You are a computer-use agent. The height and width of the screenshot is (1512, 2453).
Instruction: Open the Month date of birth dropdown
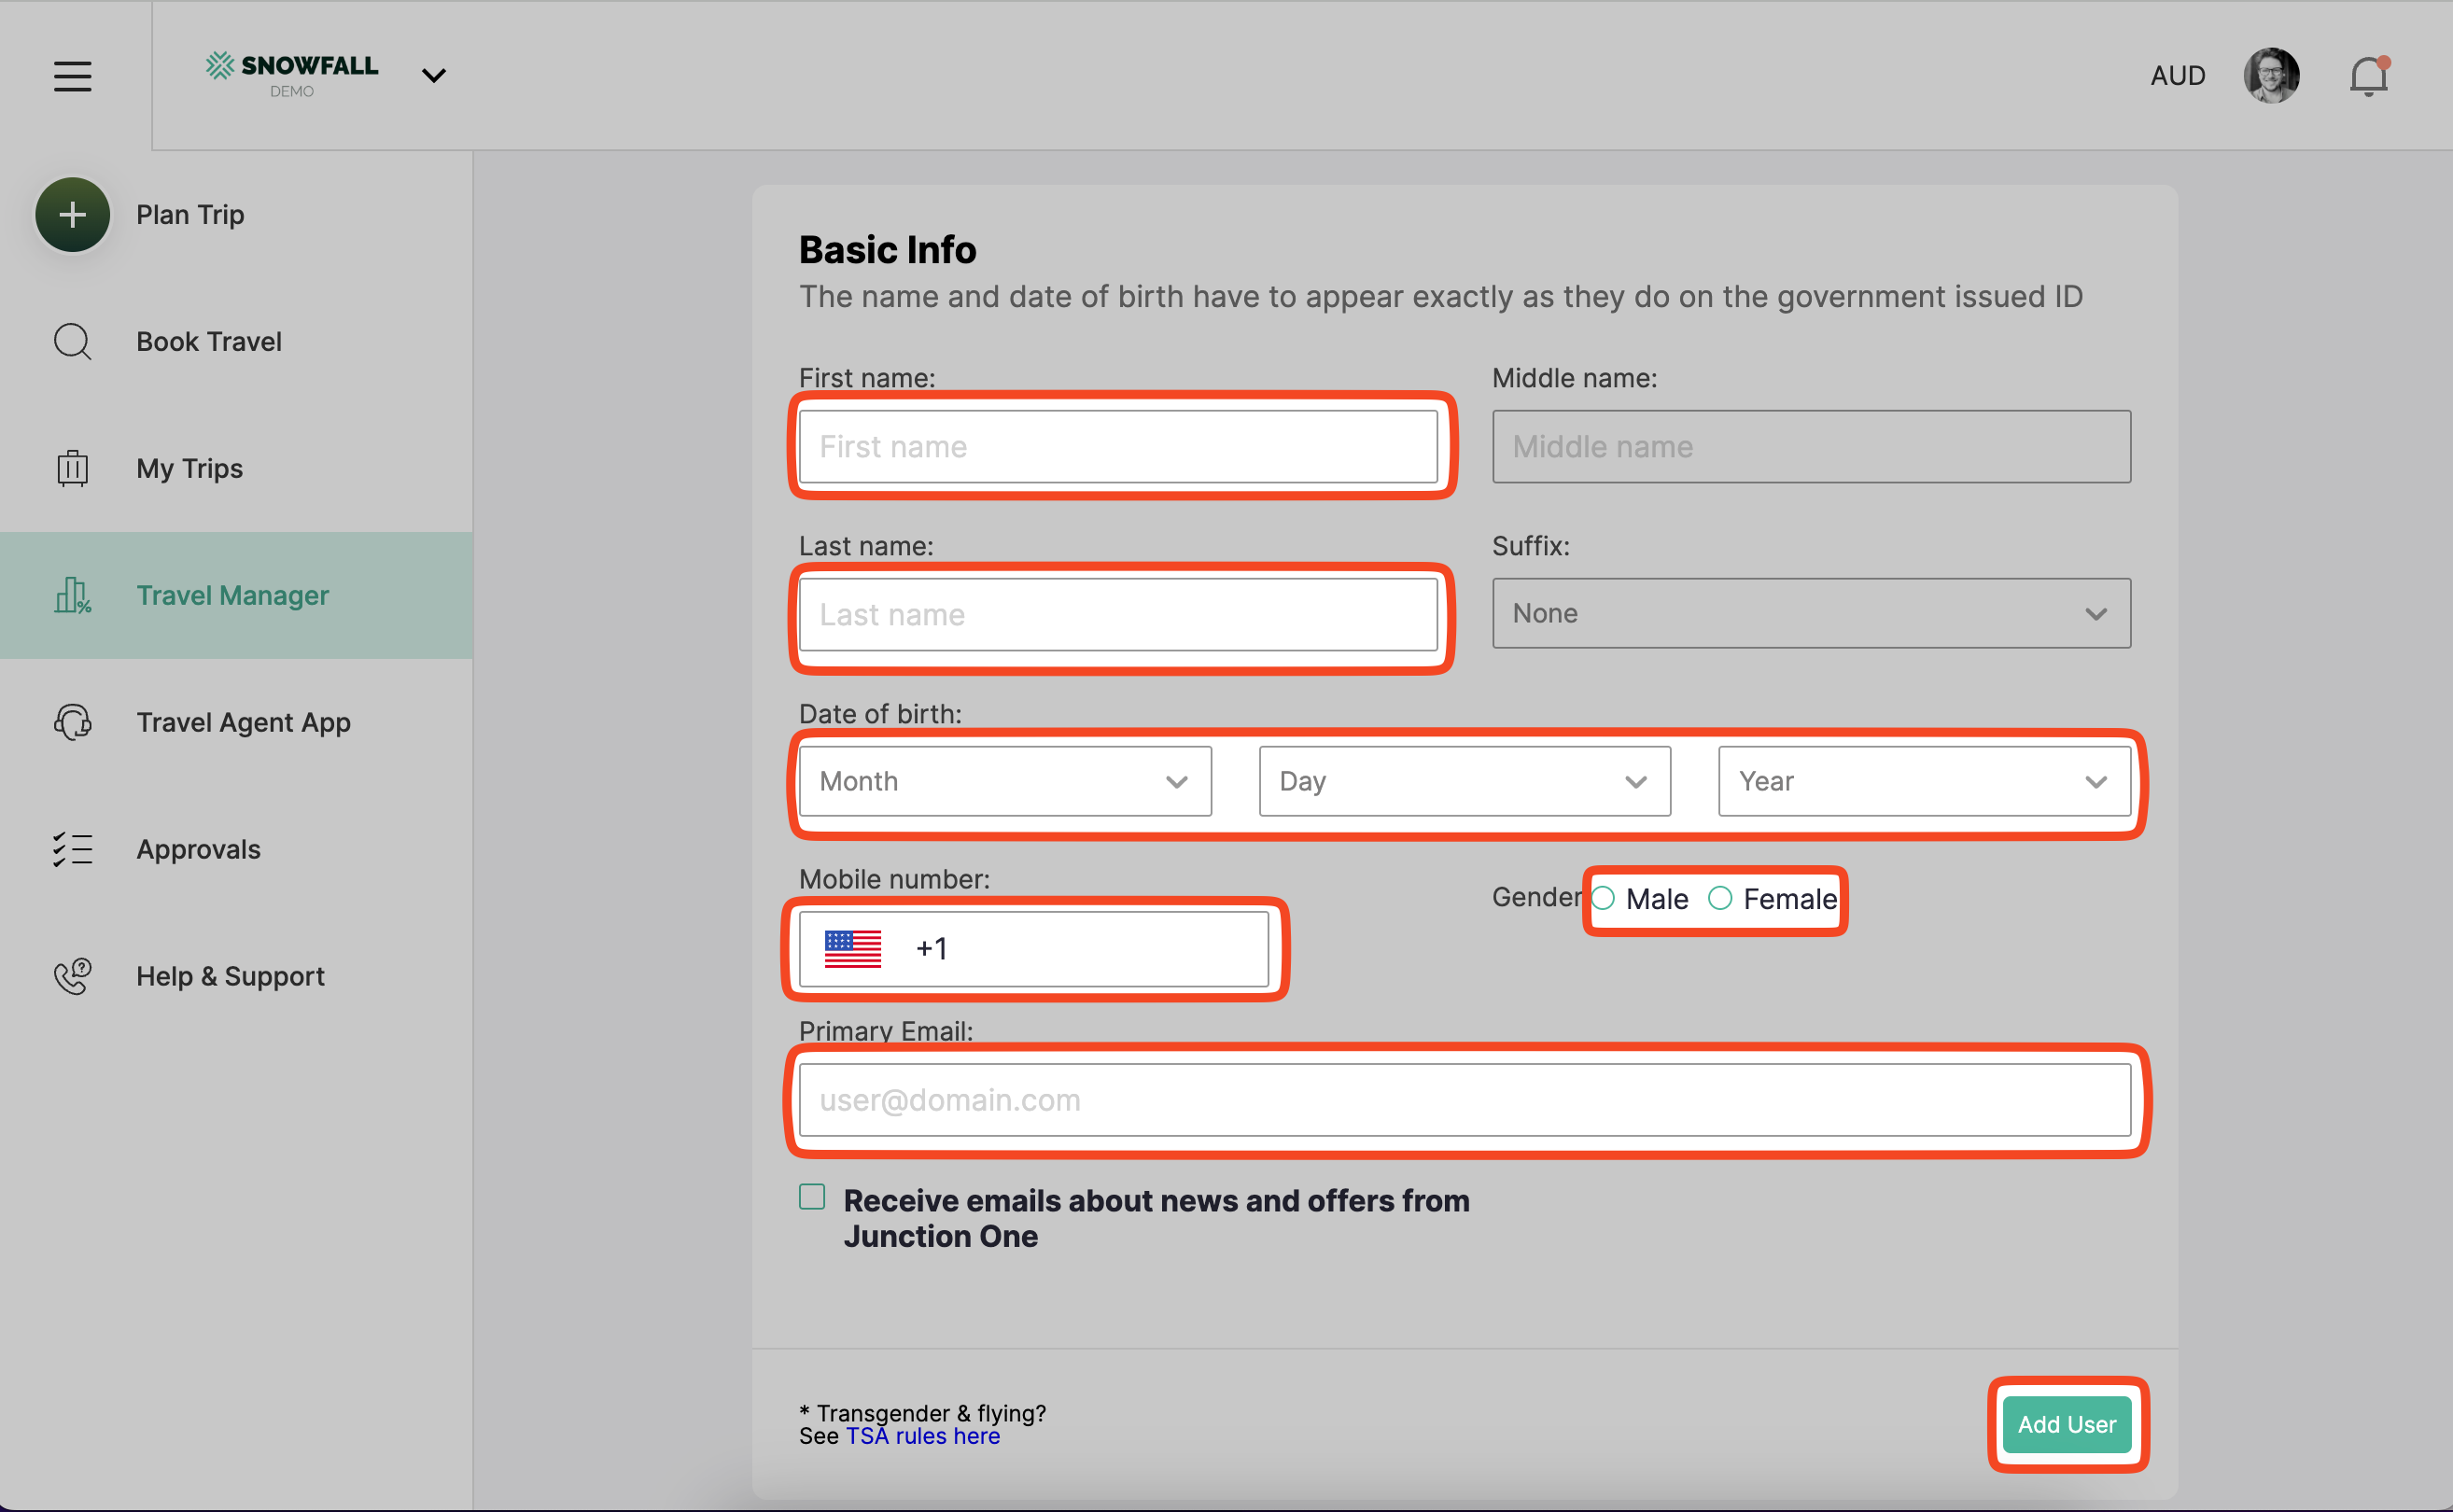(x=1005, y=781)
